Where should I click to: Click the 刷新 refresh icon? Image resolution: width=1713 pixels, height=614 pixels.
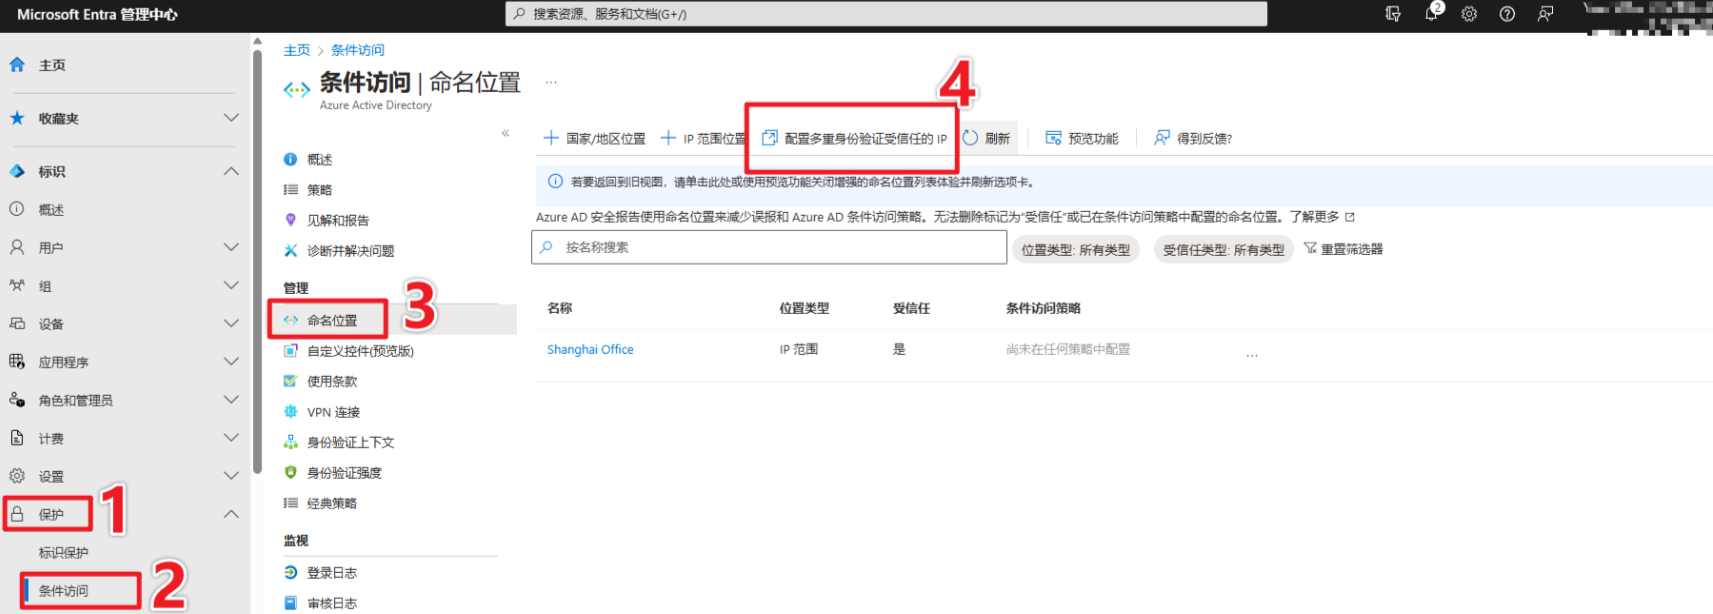click(970, 138)
